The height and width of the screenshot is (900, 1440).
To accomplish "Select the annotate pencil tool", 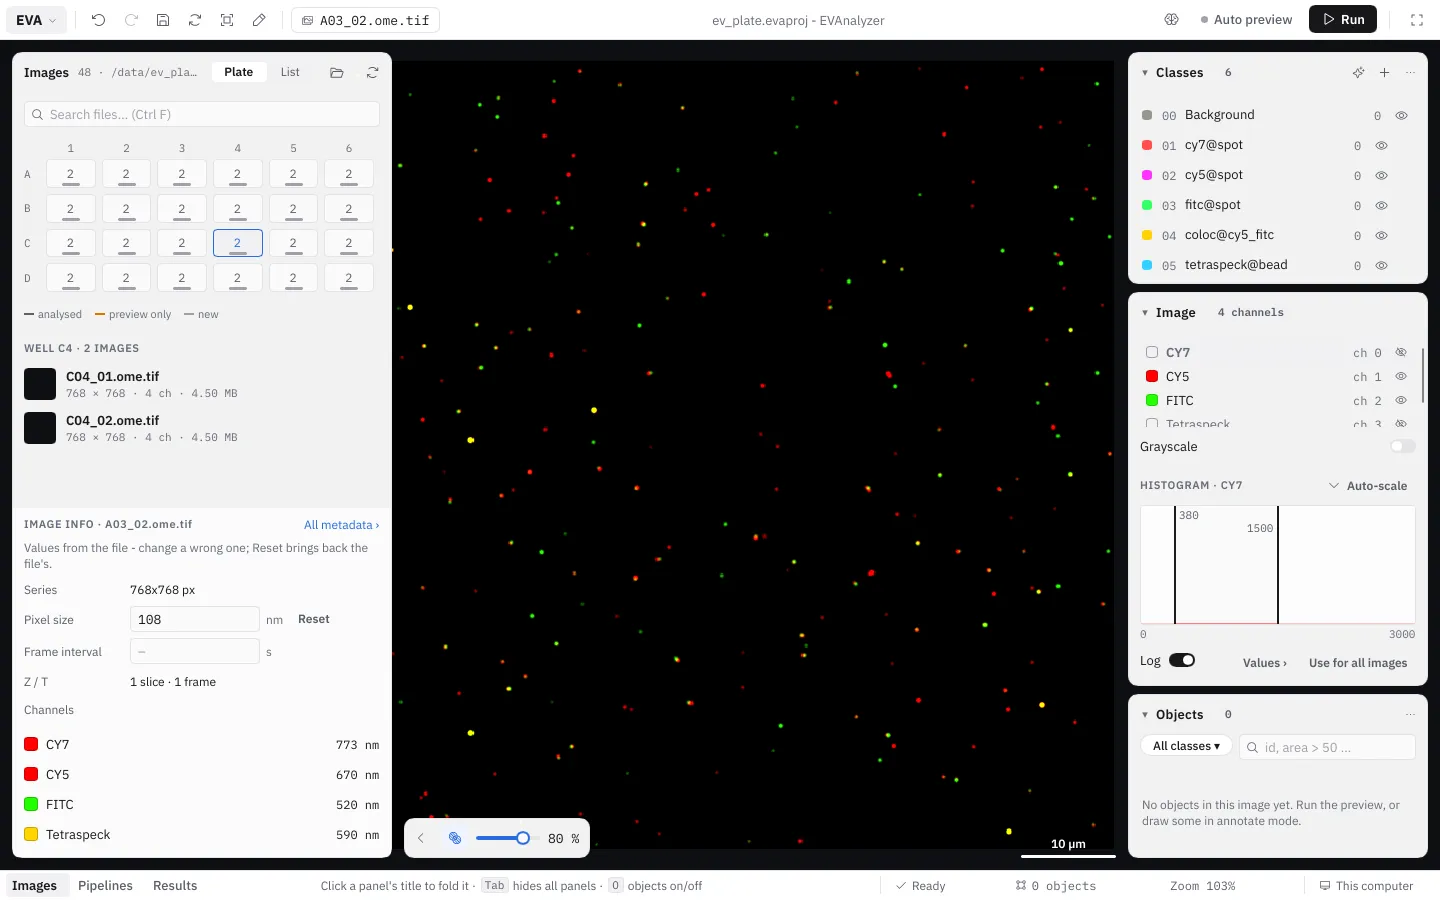I will pyautogui.click(x=259, y=20).
